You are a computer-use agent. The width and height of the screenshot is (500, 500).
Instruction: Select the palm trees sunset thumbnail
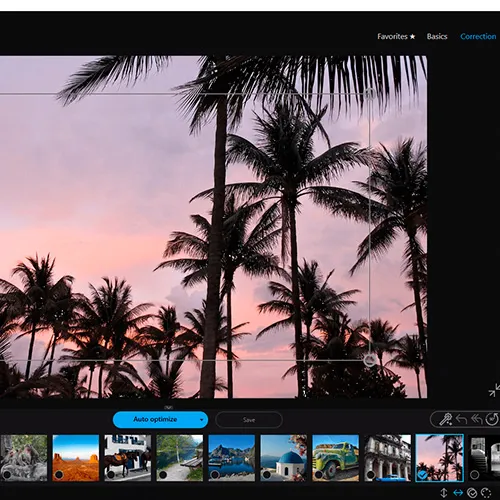click(440, 457)
